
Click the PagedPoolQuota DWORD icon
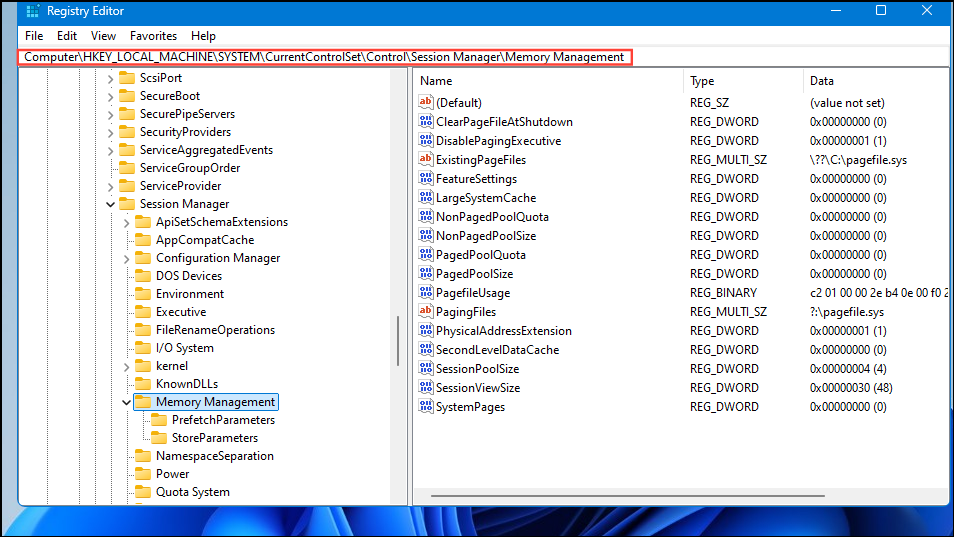pos(425,254)
